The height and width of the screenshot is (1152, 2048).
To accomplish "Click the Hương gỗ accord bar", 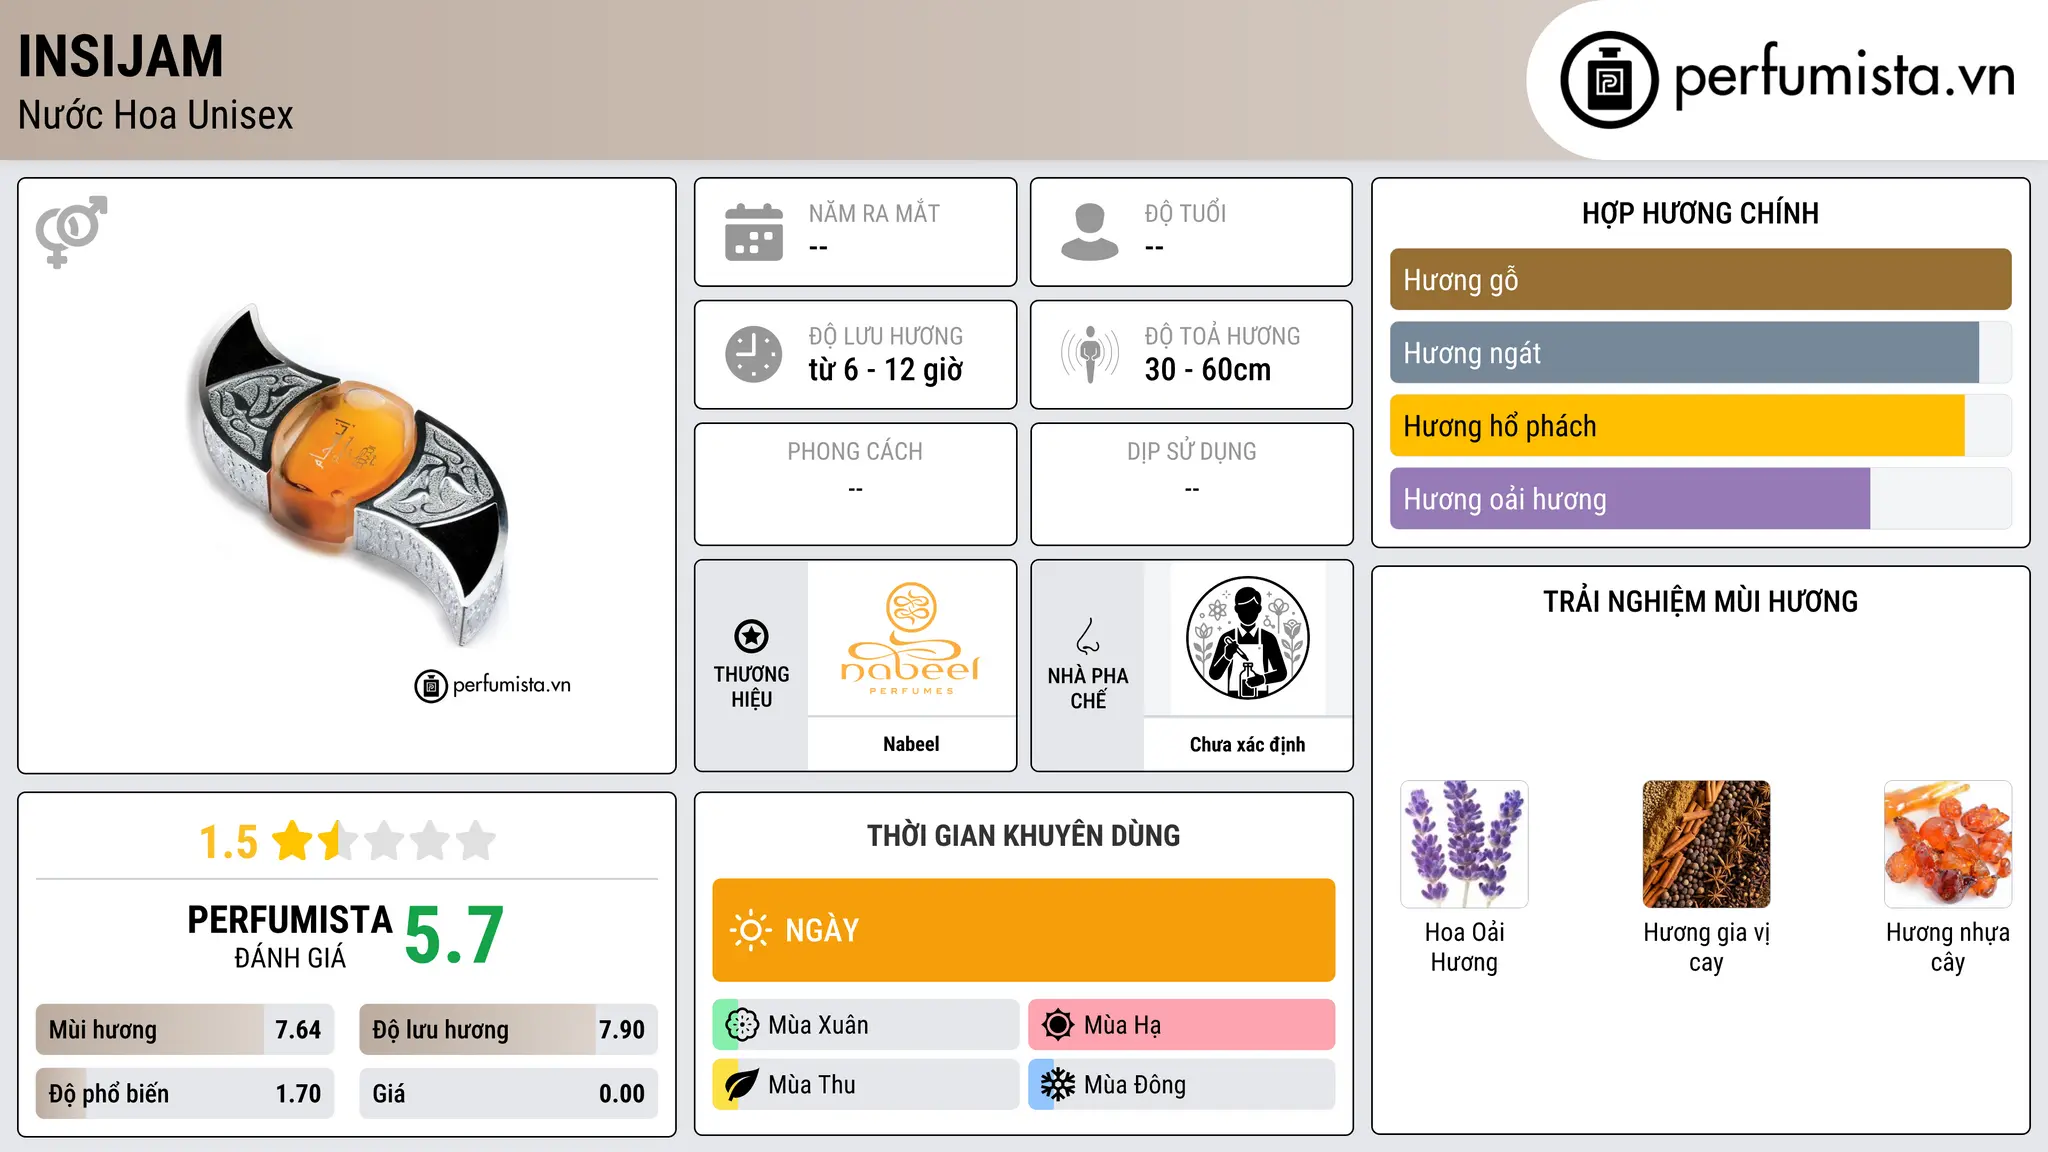I will click(x=1701, y=280).
